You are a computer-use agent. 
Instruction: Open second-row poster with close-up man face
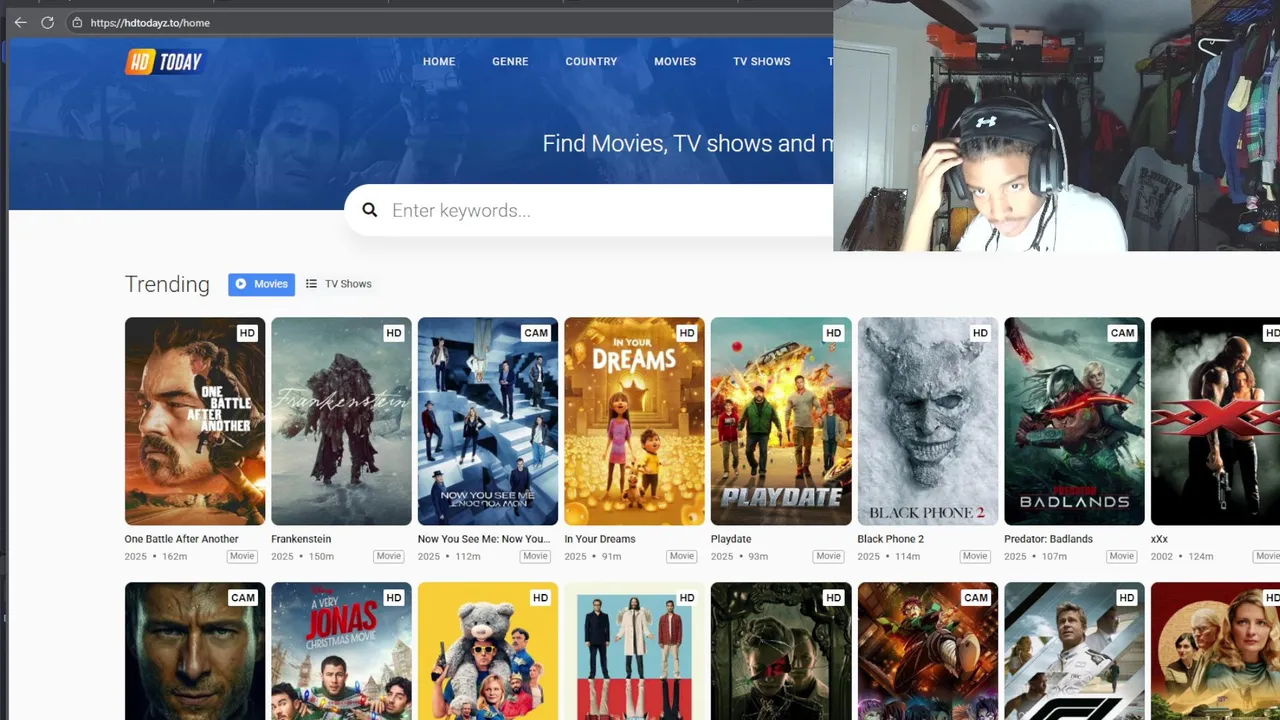[195, 651]
